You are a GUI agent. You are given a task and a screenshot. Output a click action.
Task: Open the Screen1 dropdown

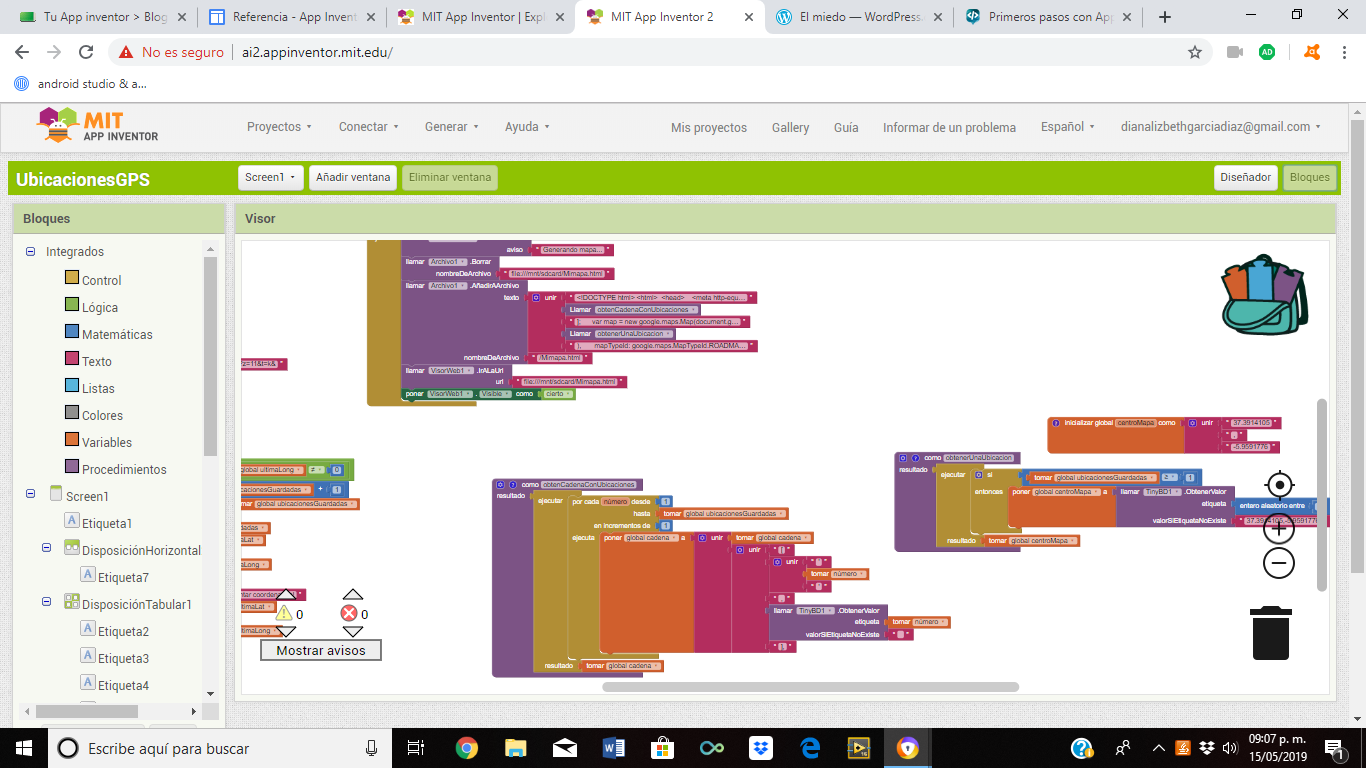271,177
